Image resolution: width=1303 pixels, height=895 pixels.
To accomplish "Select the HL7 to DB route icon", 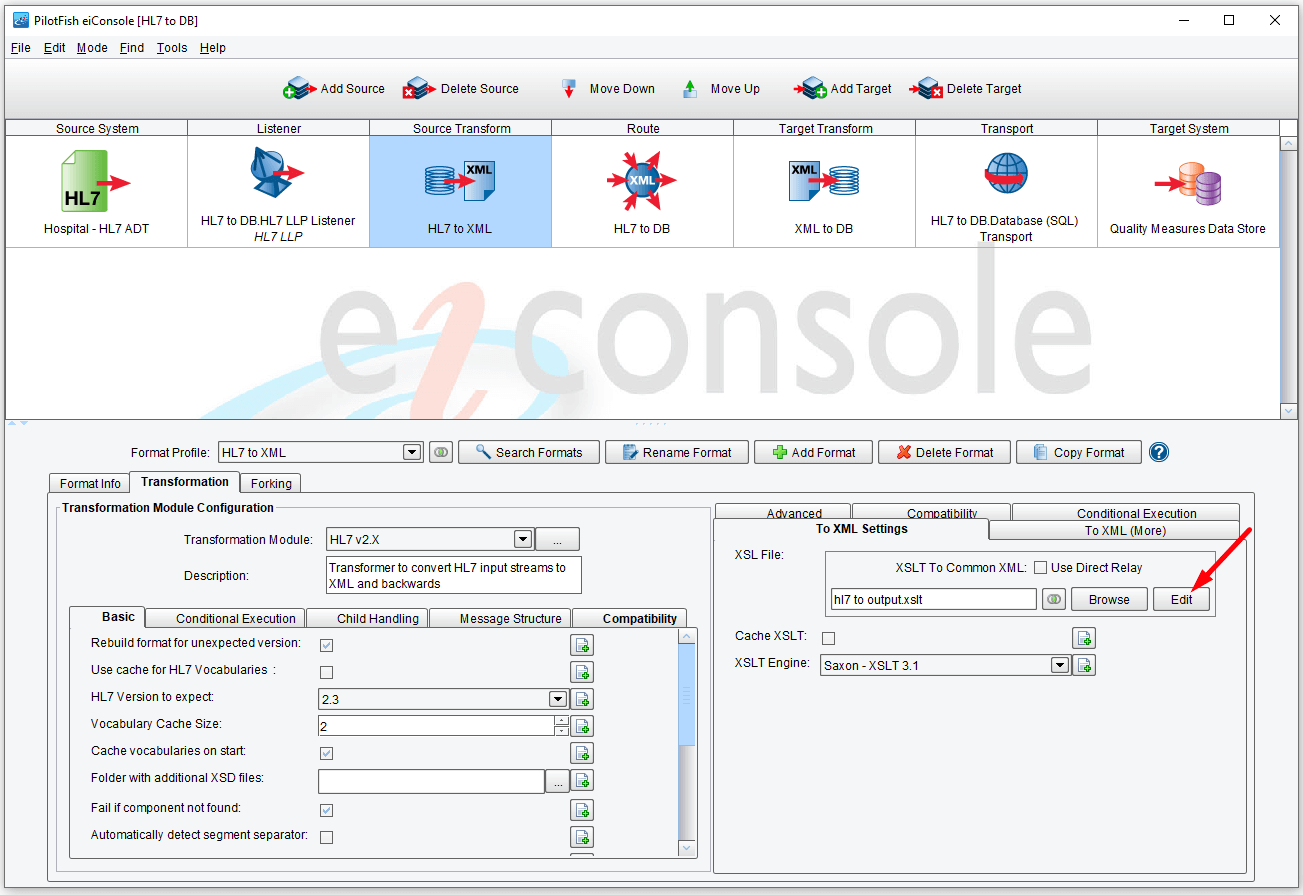I will pos(642,181).
